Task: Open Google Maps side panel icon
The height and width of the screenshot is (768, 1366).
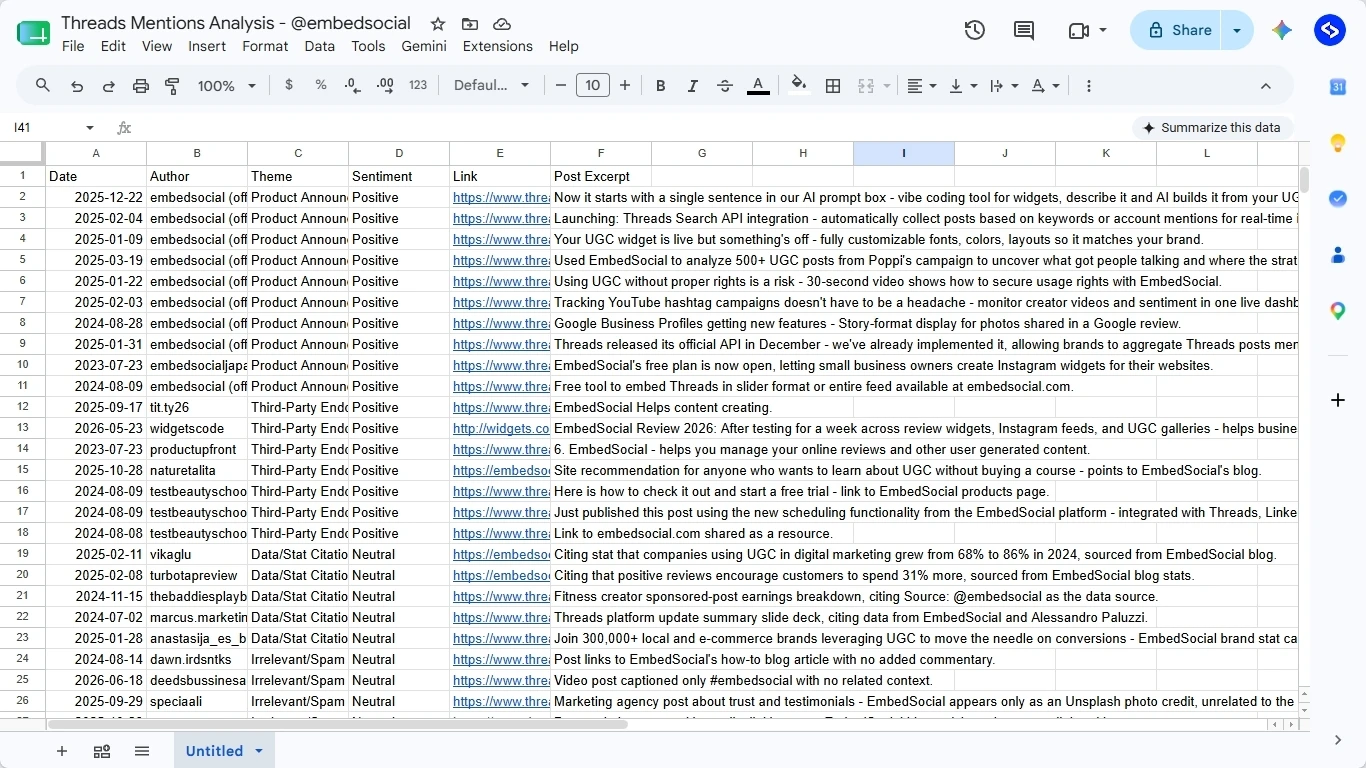Action: click(1338, 311)
